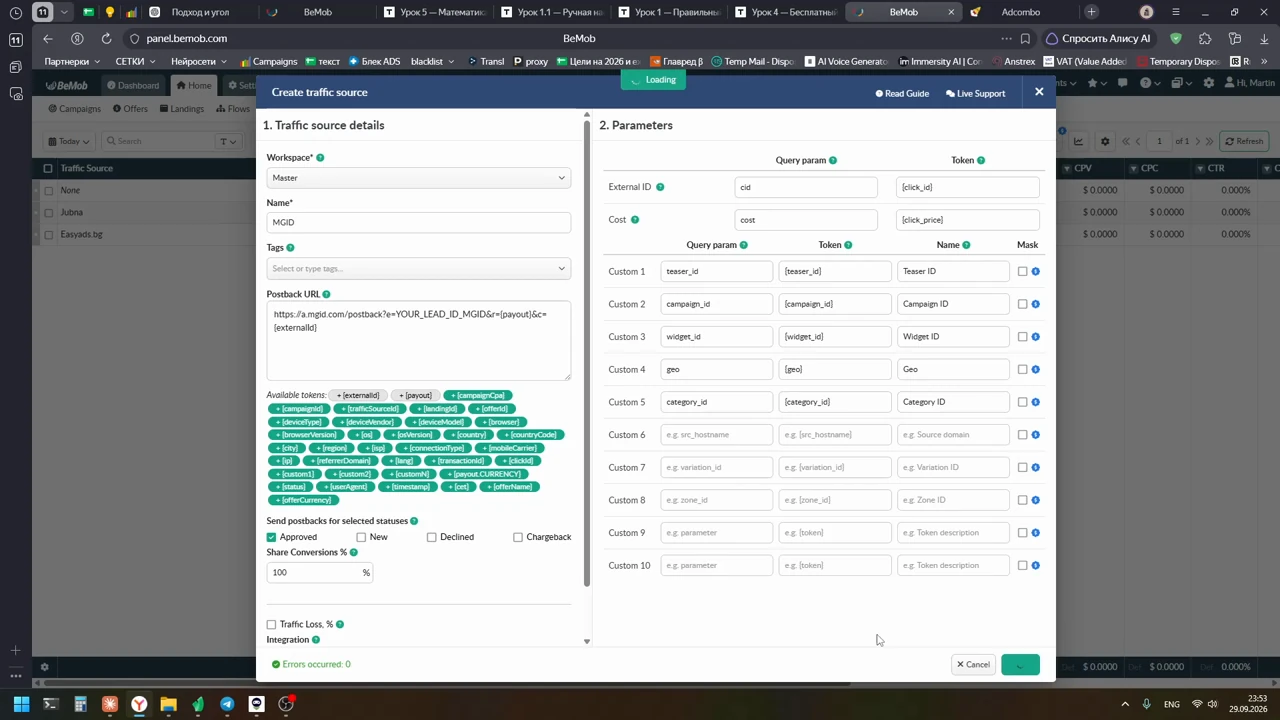Click the blue info icon for Custom 5
Viewport: 1280px width, 720px height.
coord(1035,402)
